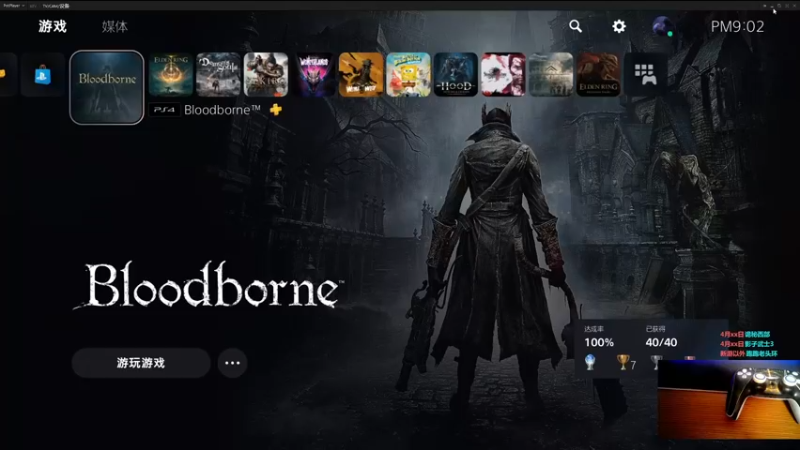Click the 40/40 trophies earned value
The width and height of the screenshot is (800, 450).
pos(661,342)
